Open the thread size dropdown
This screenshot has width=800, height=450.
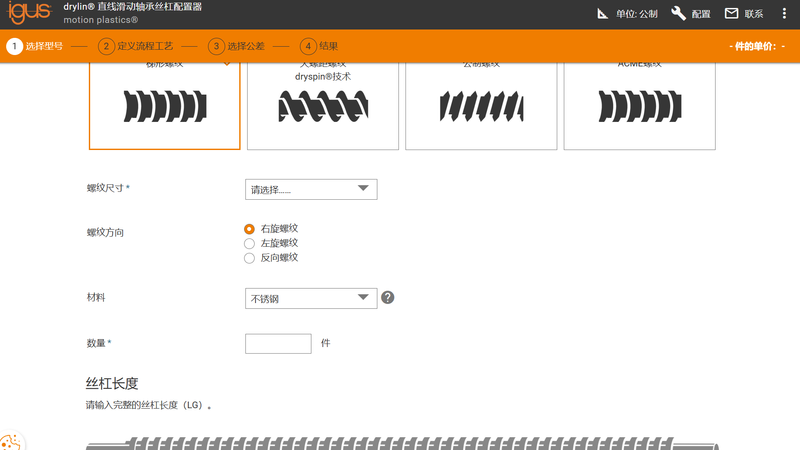[x=311, y=189]
